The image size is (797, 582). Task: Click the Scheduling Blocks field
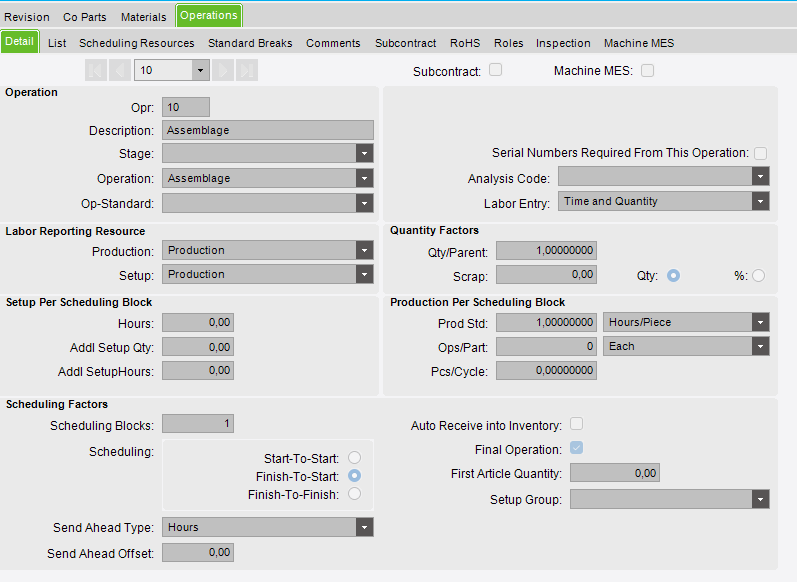198,423
